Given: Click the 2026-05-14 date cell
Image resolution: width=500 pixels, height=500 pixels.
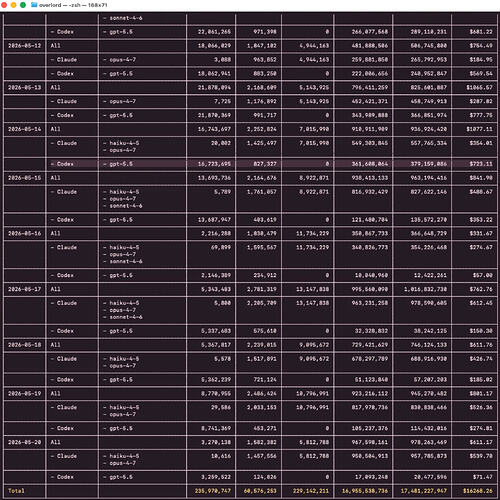Looking at the screenshot, I should coord(25,129).
